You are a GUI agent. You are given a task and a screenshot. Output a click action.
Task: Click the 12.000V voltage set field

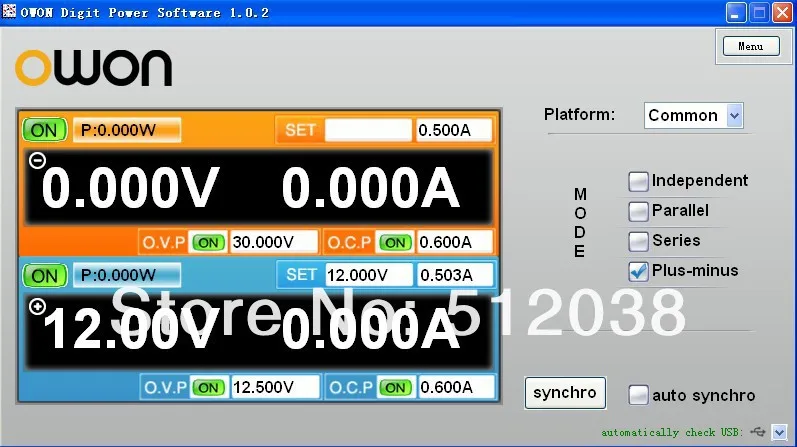click(x=369, y=275)
